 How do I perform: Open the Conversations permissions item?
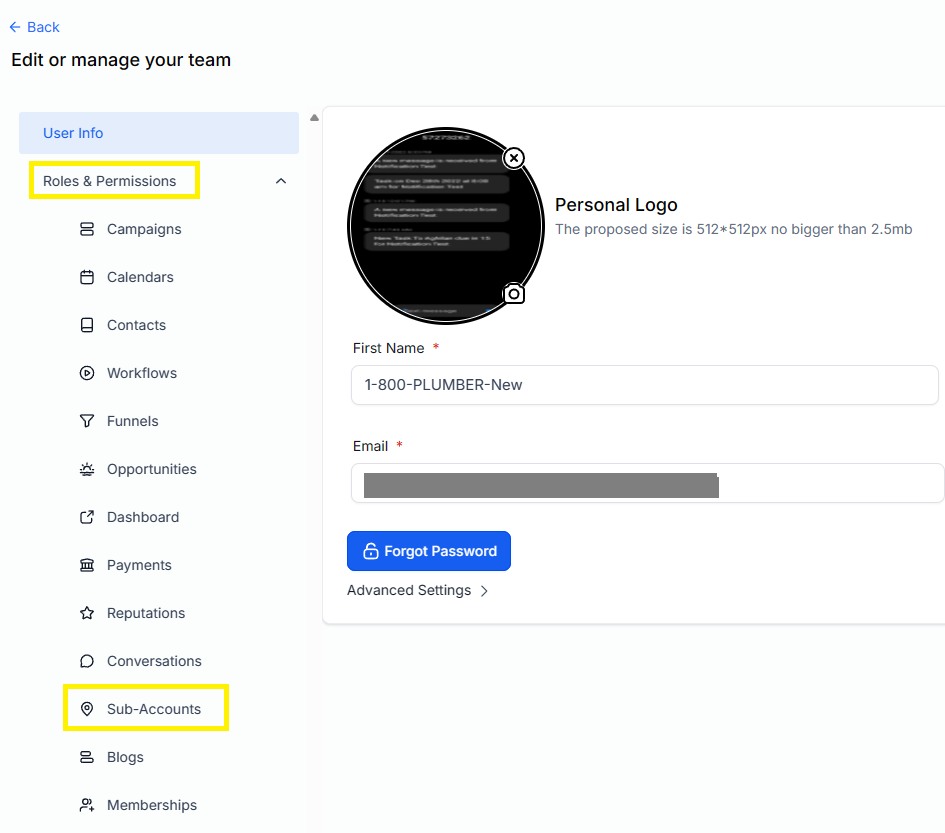click(x=154, y=661)
